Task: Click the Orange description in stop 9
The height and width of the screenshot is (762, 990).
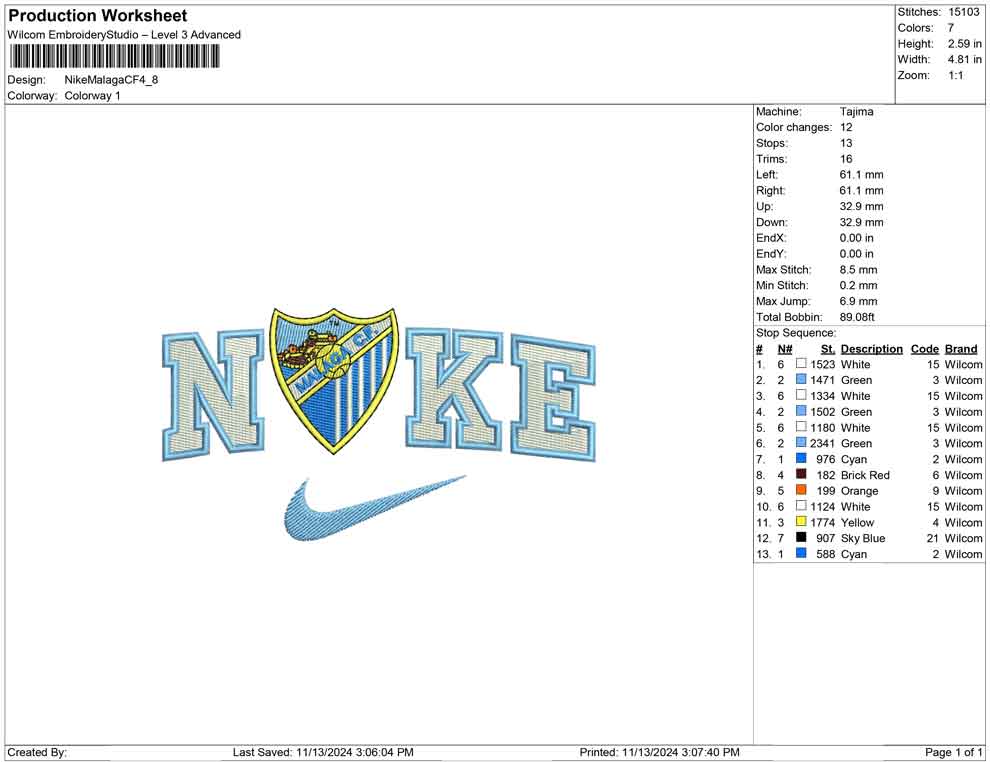Action: point(859,491)
